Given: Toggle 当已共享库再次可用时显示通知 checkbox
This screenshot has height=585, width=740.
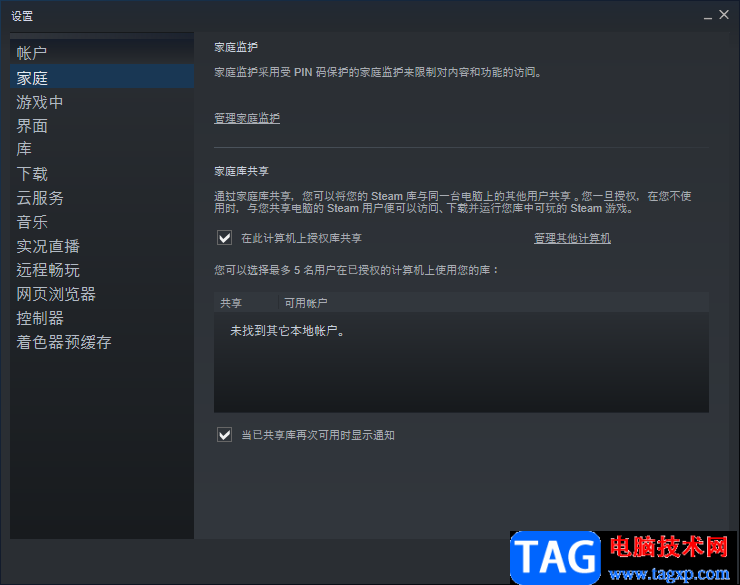Looking at the screenshot, I should tap(225, 435).
